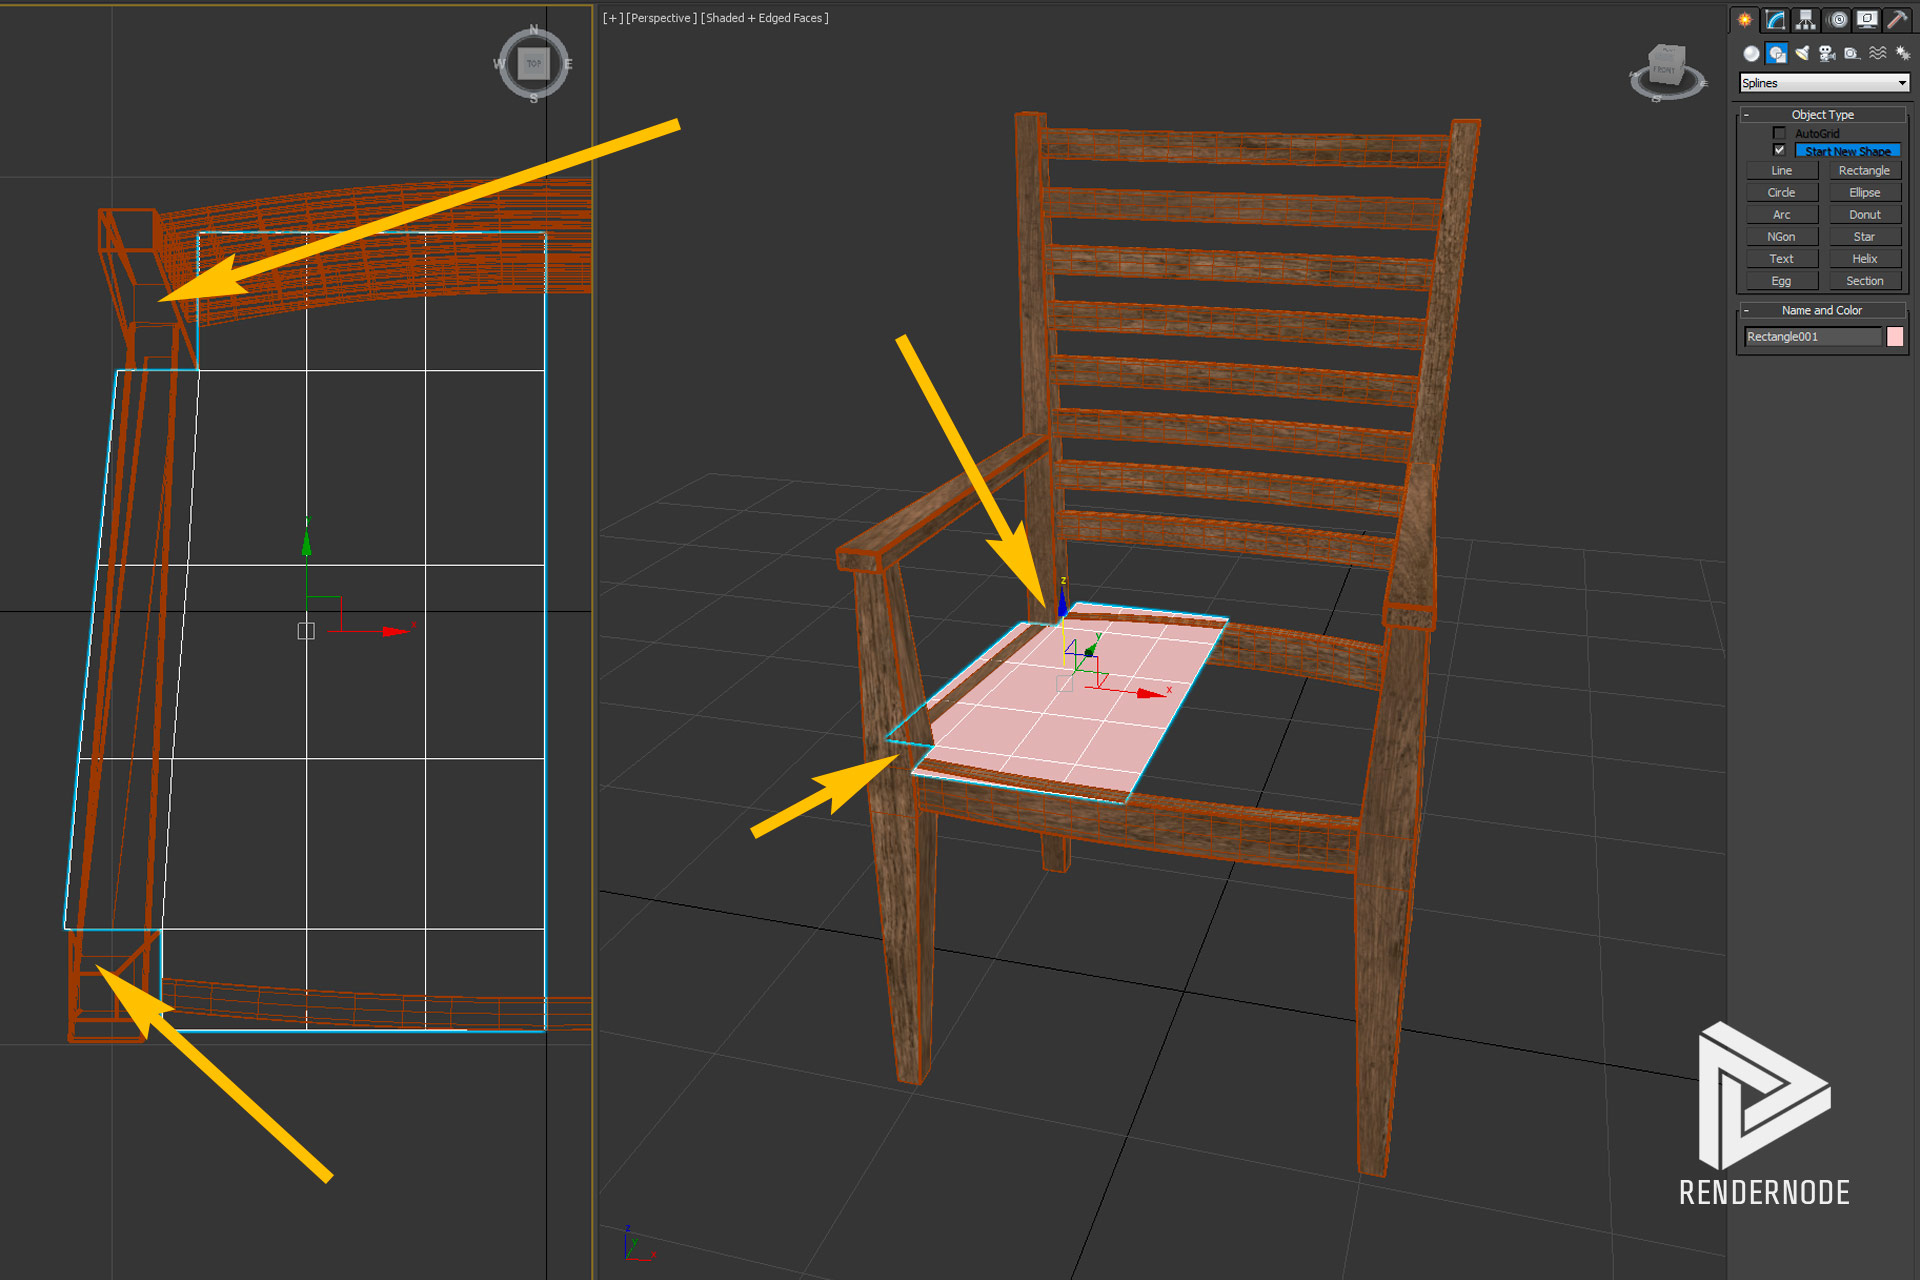Select the Lights category icon
The image size is (1920, 1280).
1802,54
